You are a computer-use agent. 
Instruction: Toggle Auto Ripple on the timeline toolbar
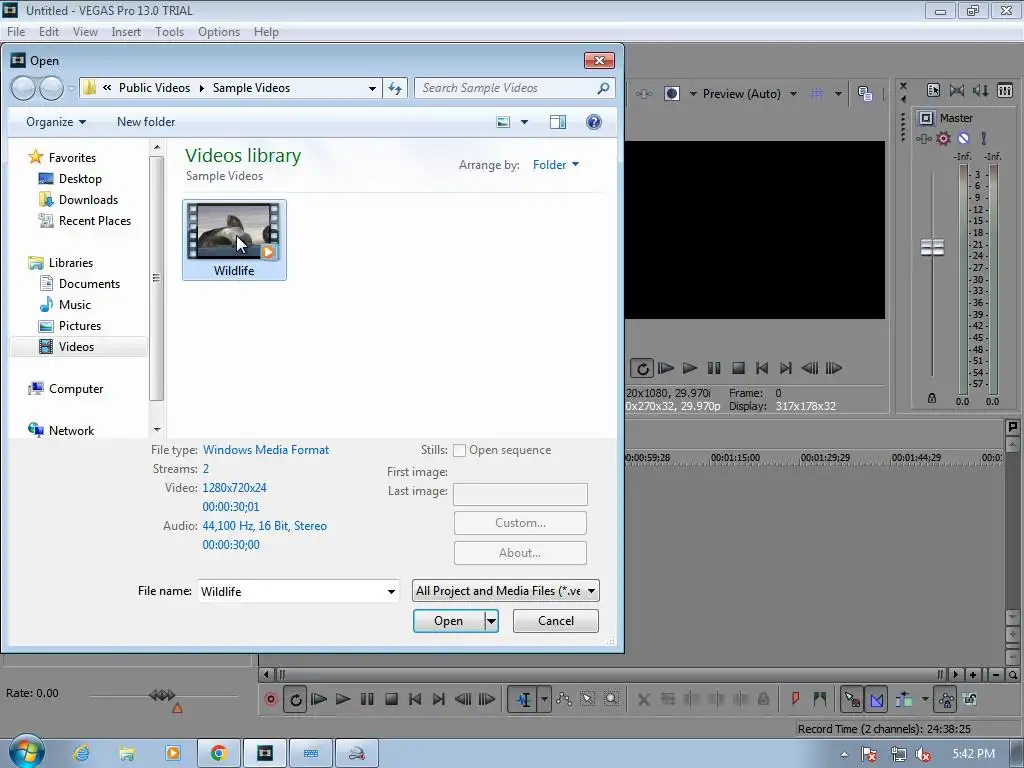904,699
